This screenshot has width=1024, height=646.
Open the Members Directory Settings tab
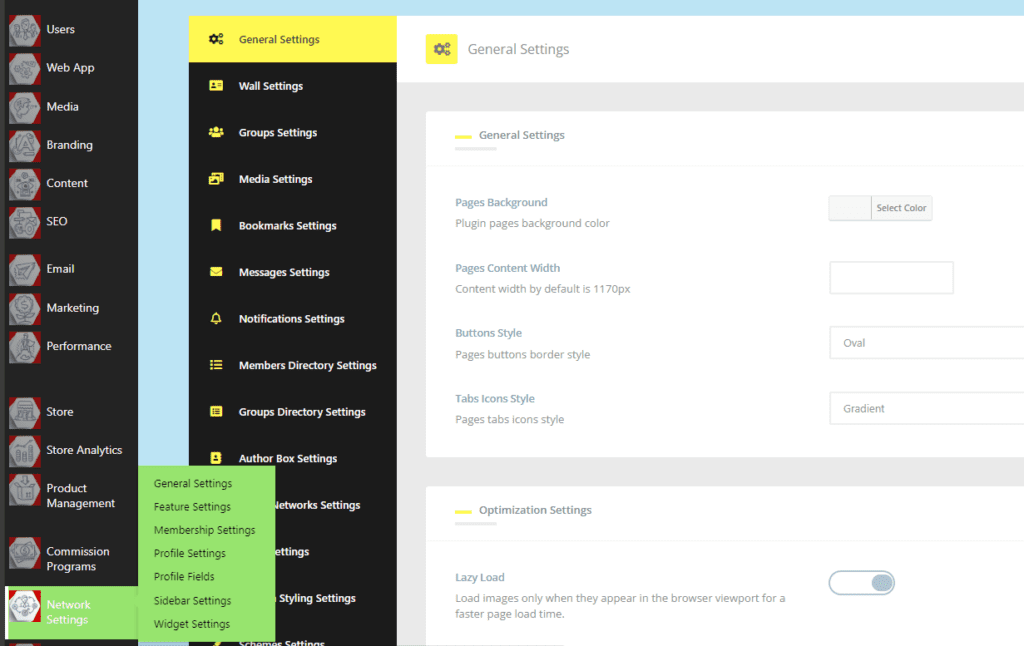click(x=307, y=366)
